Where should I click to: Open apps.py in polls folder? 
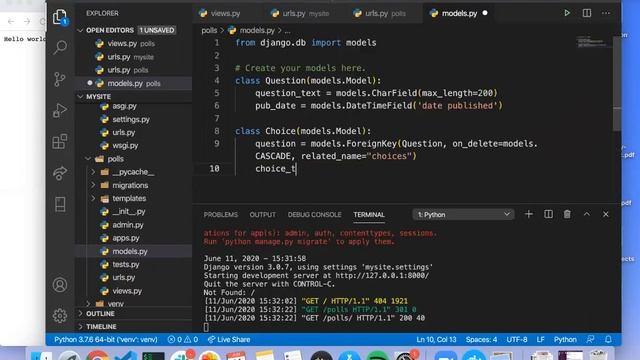(x=133, y=238)
